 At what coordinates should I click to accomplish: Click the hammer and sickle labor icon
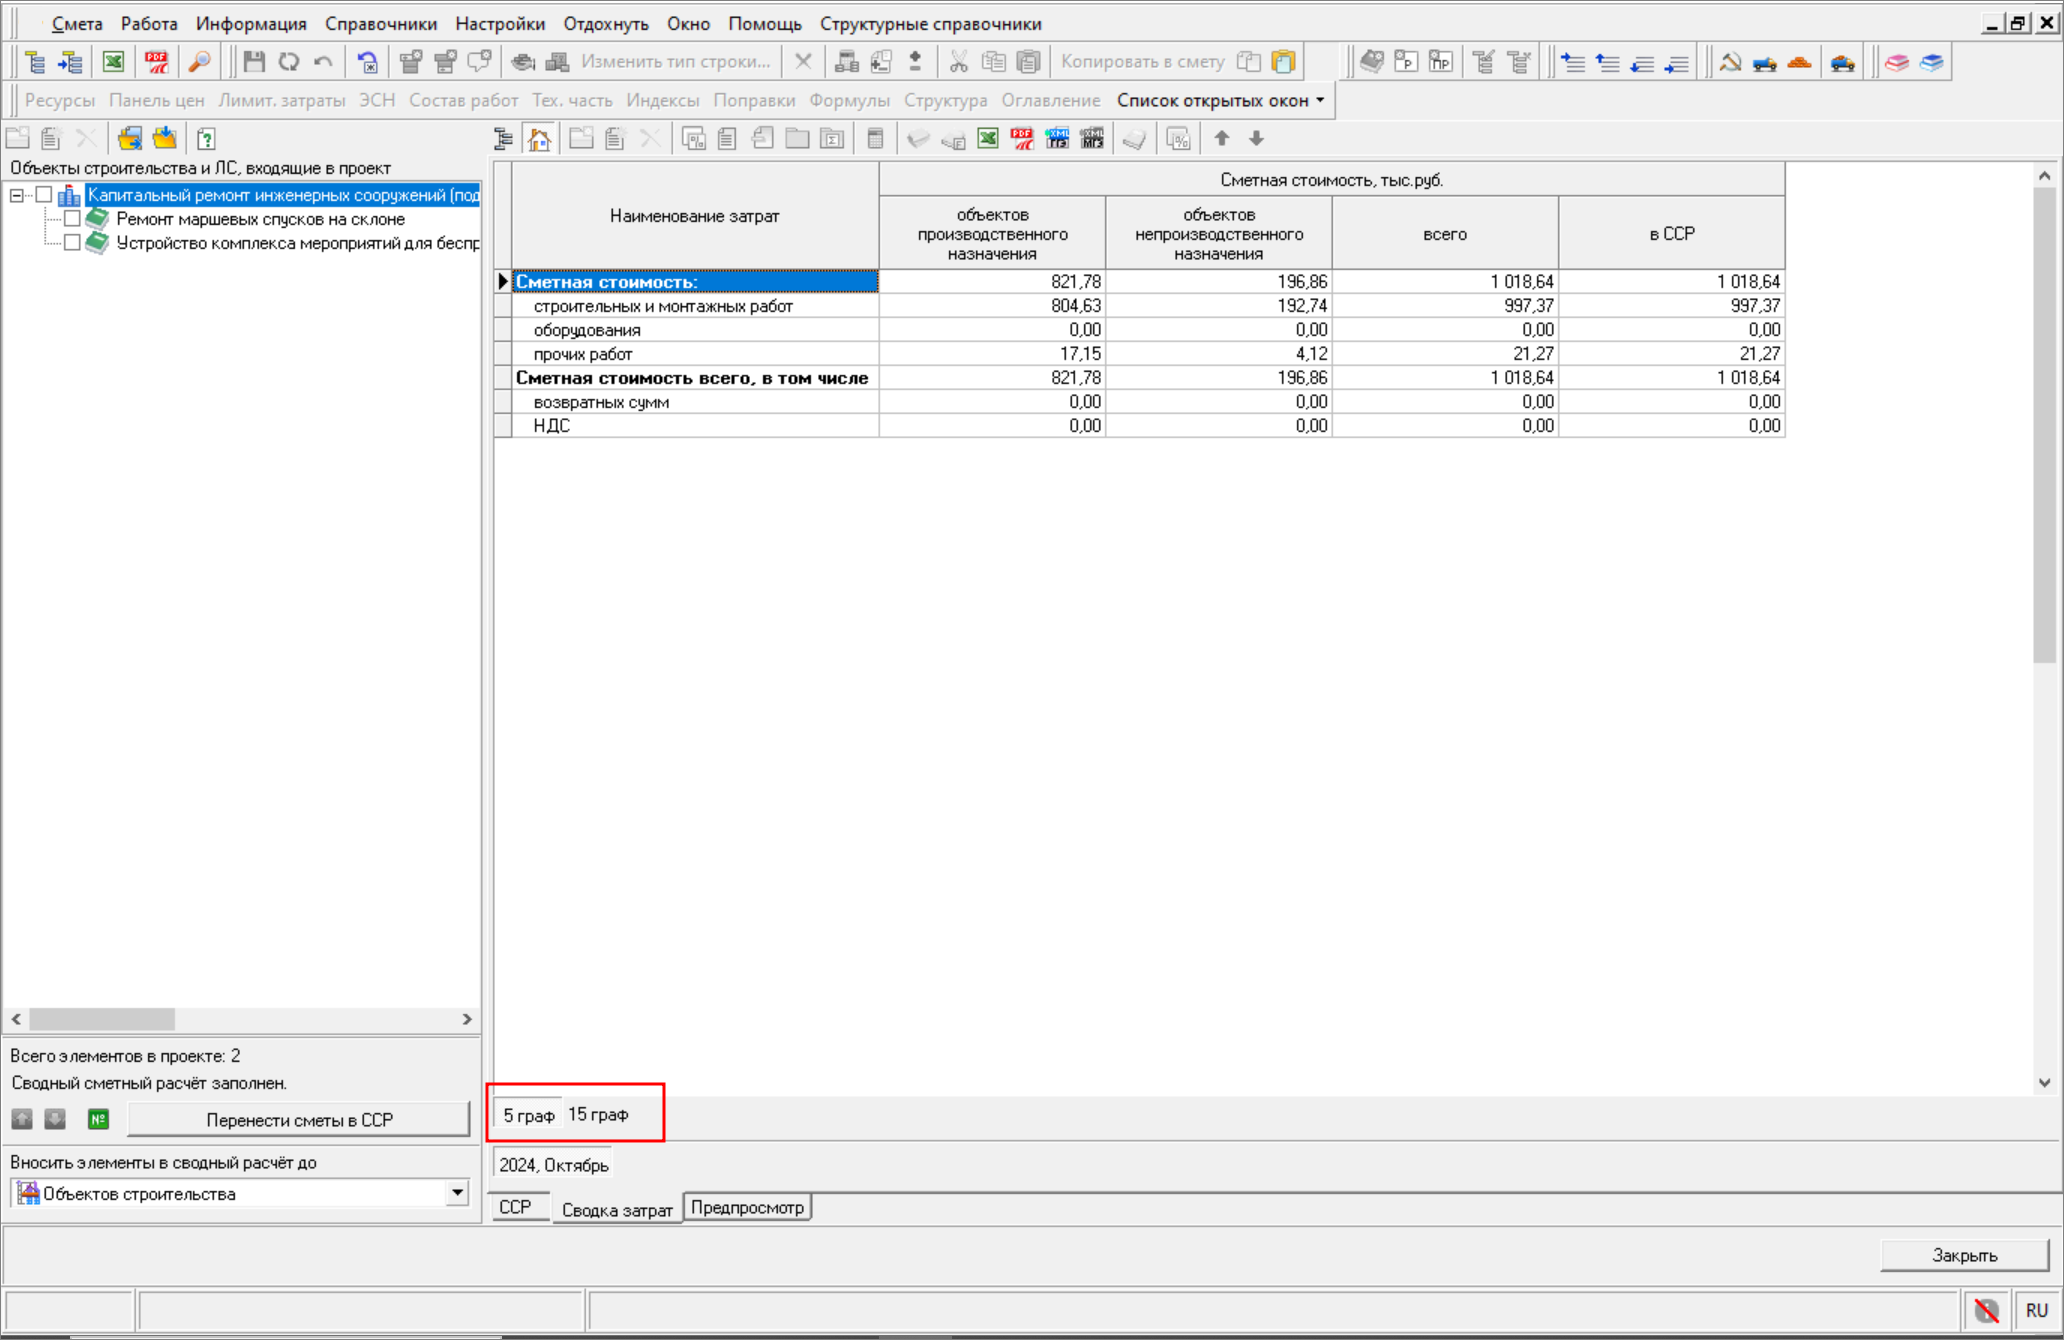pos(1730,62)
